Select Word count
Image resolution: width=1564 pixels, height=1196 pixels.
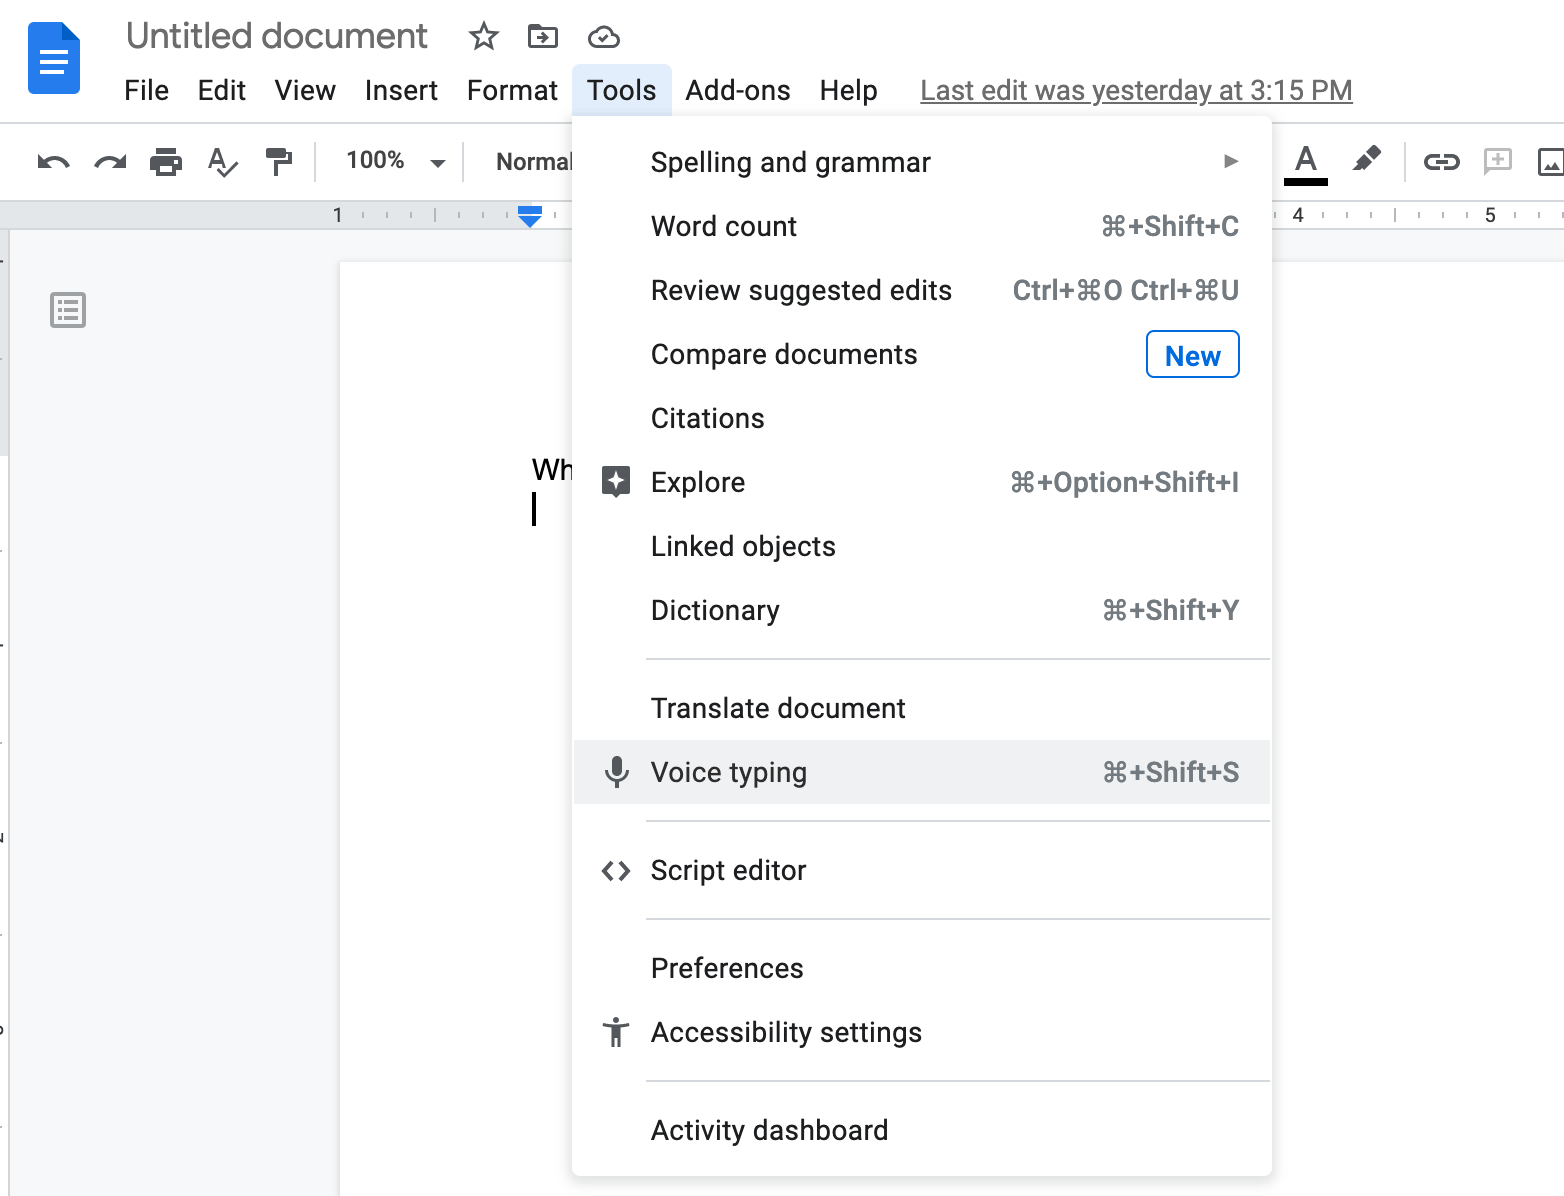[x=921, y=226]
